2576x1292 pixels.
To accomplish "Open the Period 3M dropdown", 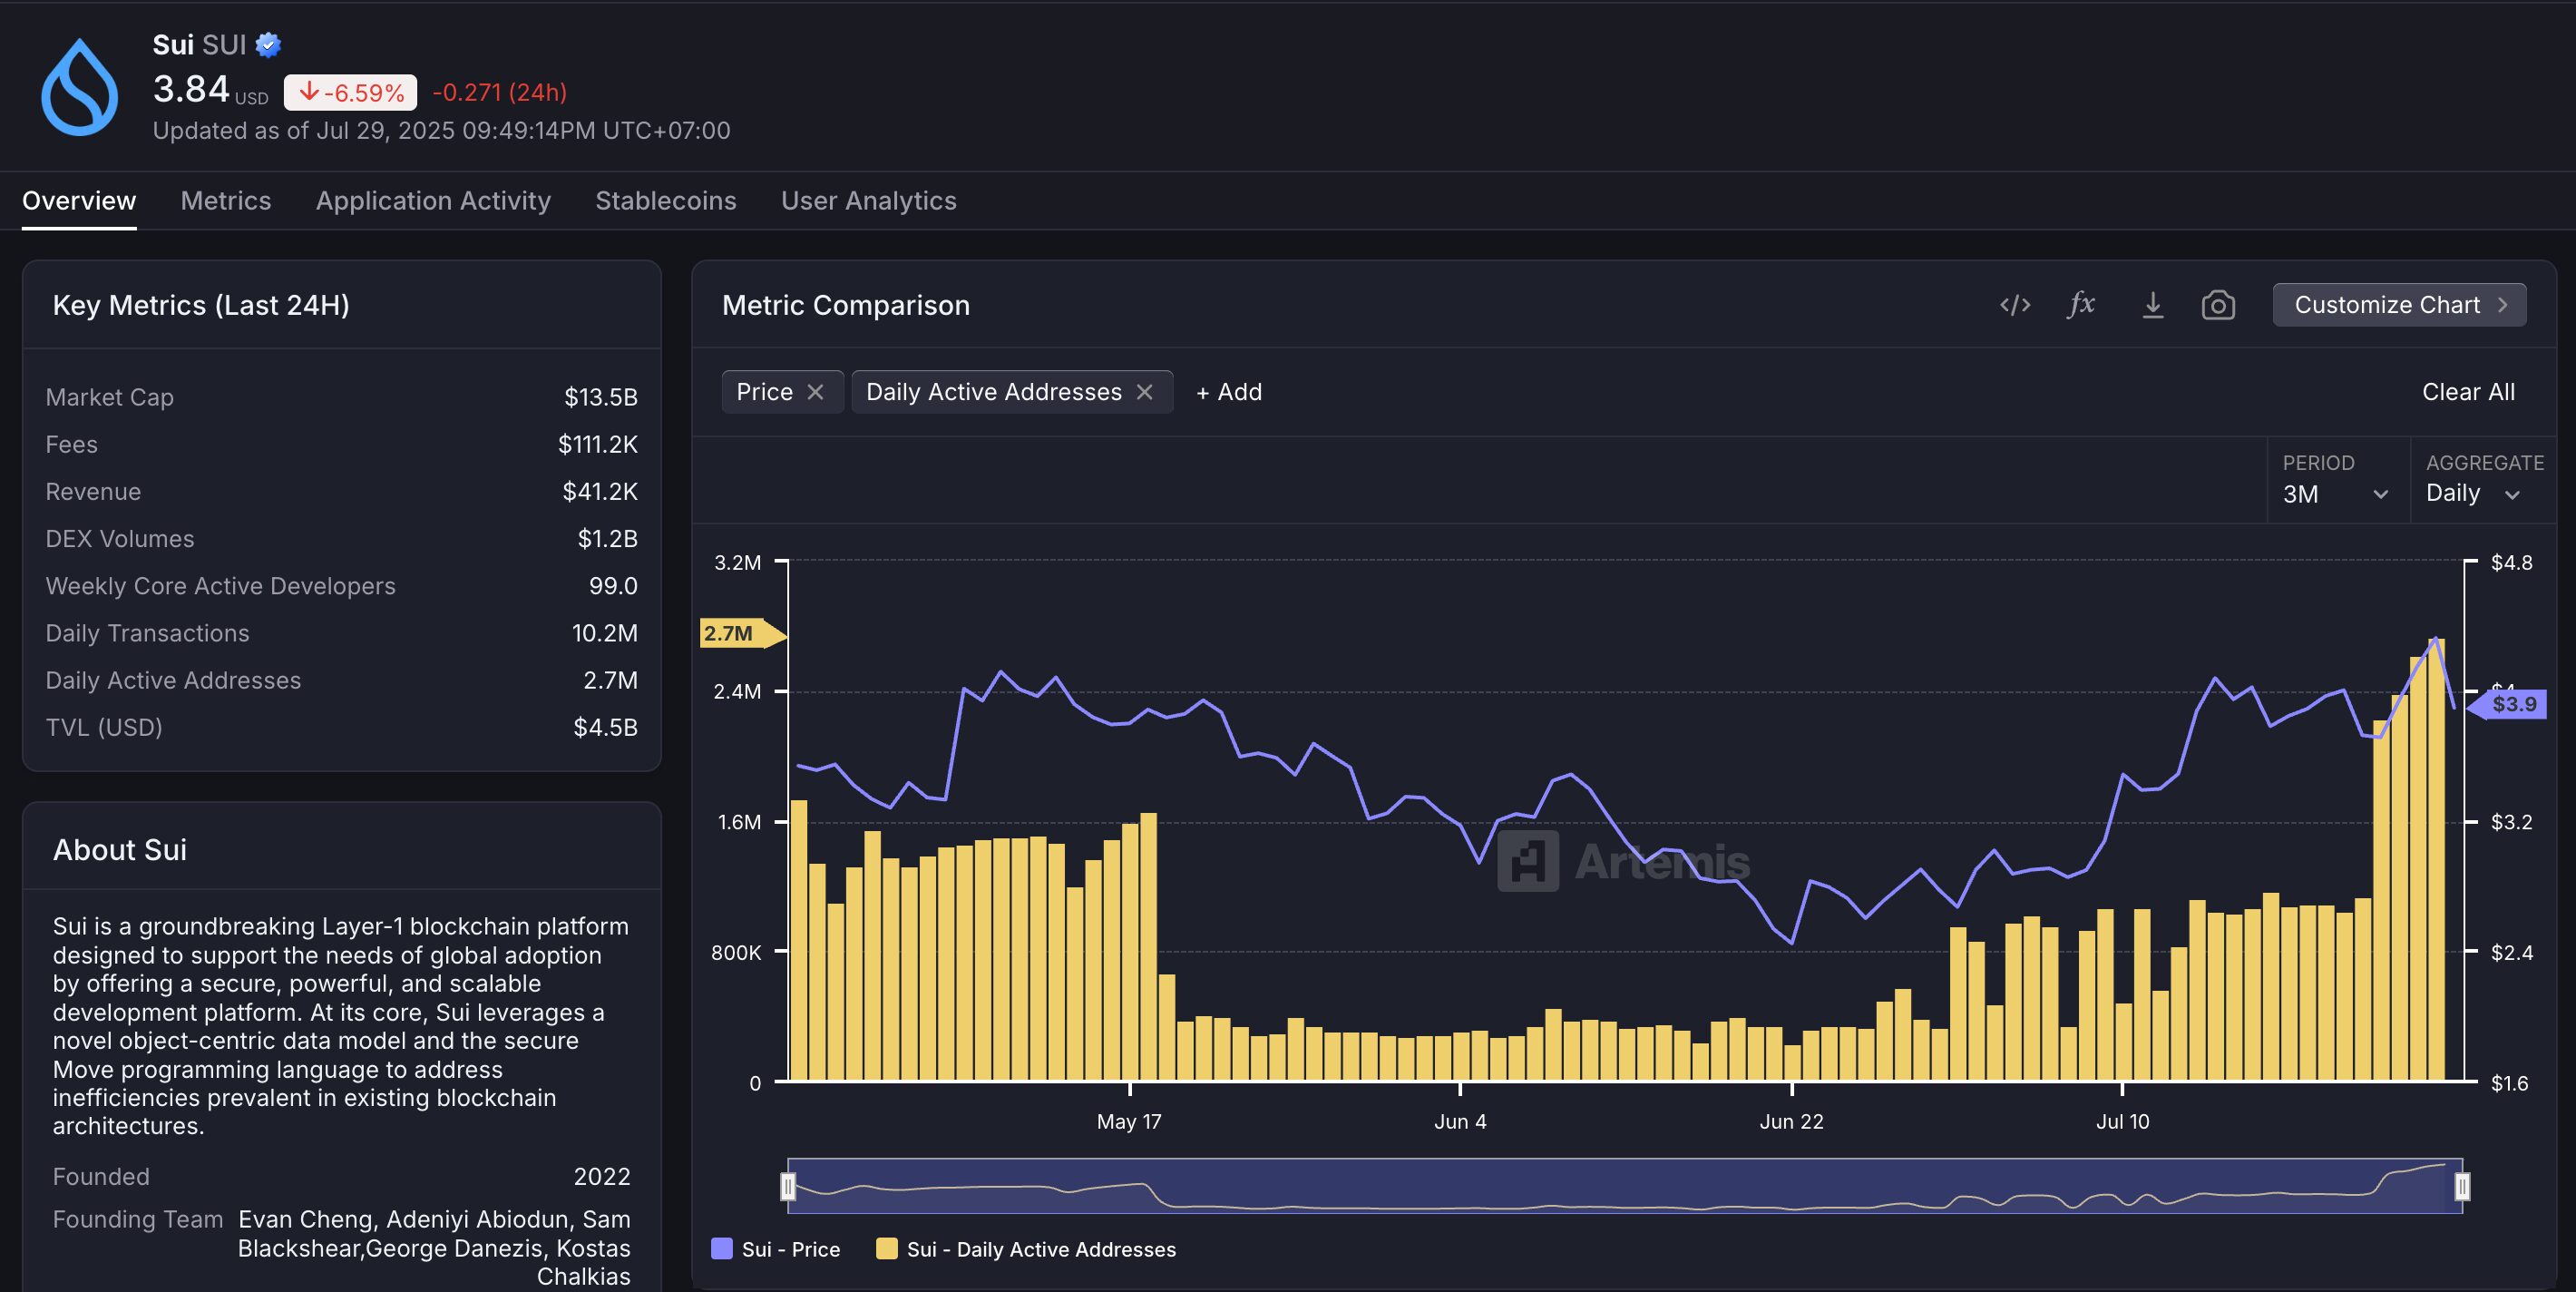I will [2335, 494].
